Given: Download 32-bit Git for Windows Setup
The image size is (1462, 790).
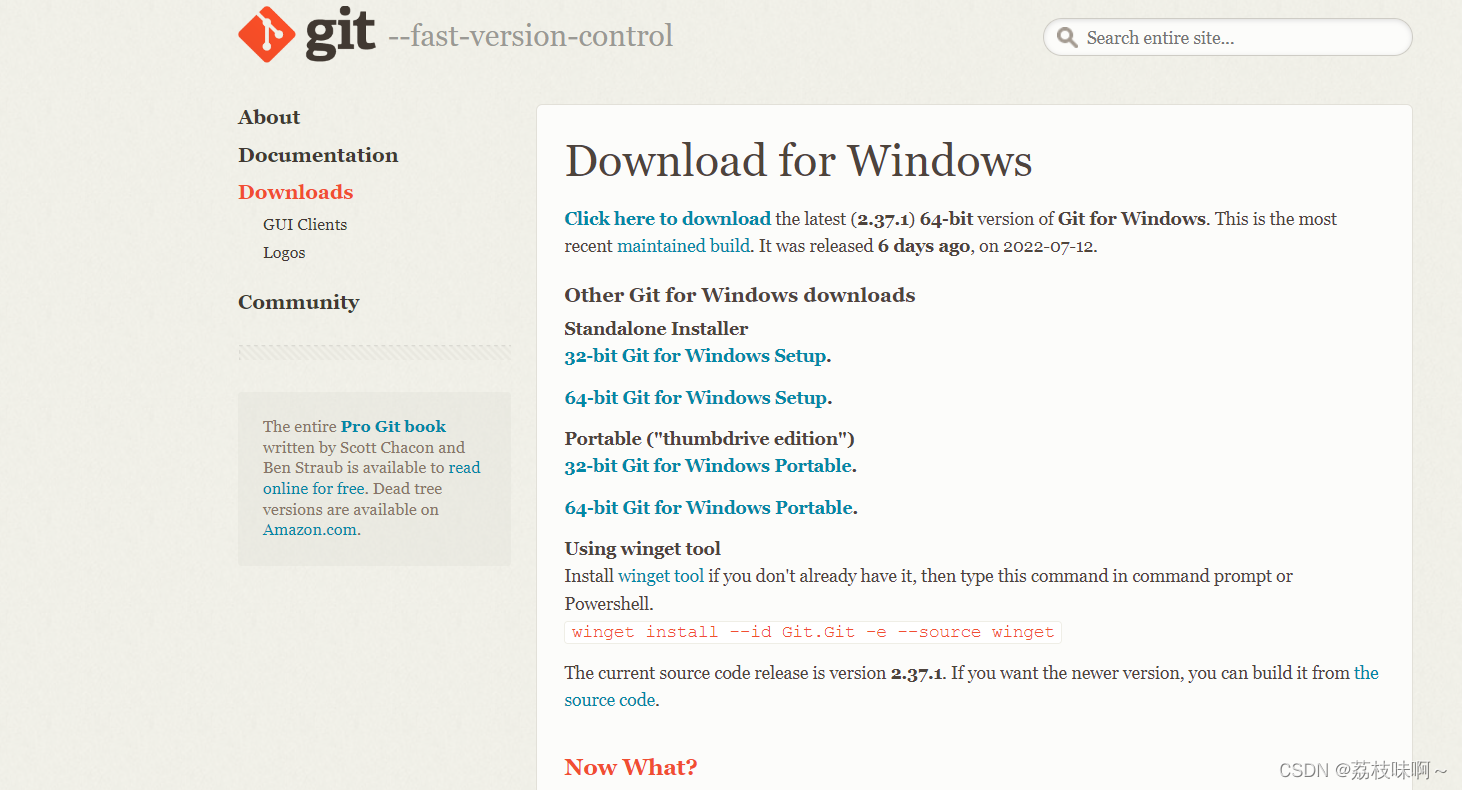Looking at the screenshot, I should 696,356.
